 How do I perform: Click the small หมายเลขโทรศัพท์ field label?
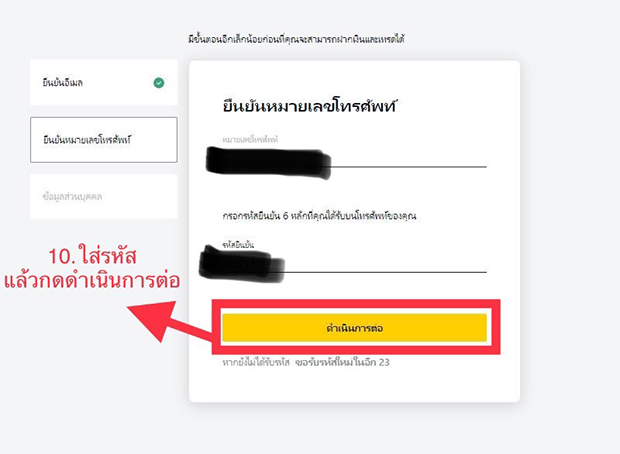pos(250,139)
